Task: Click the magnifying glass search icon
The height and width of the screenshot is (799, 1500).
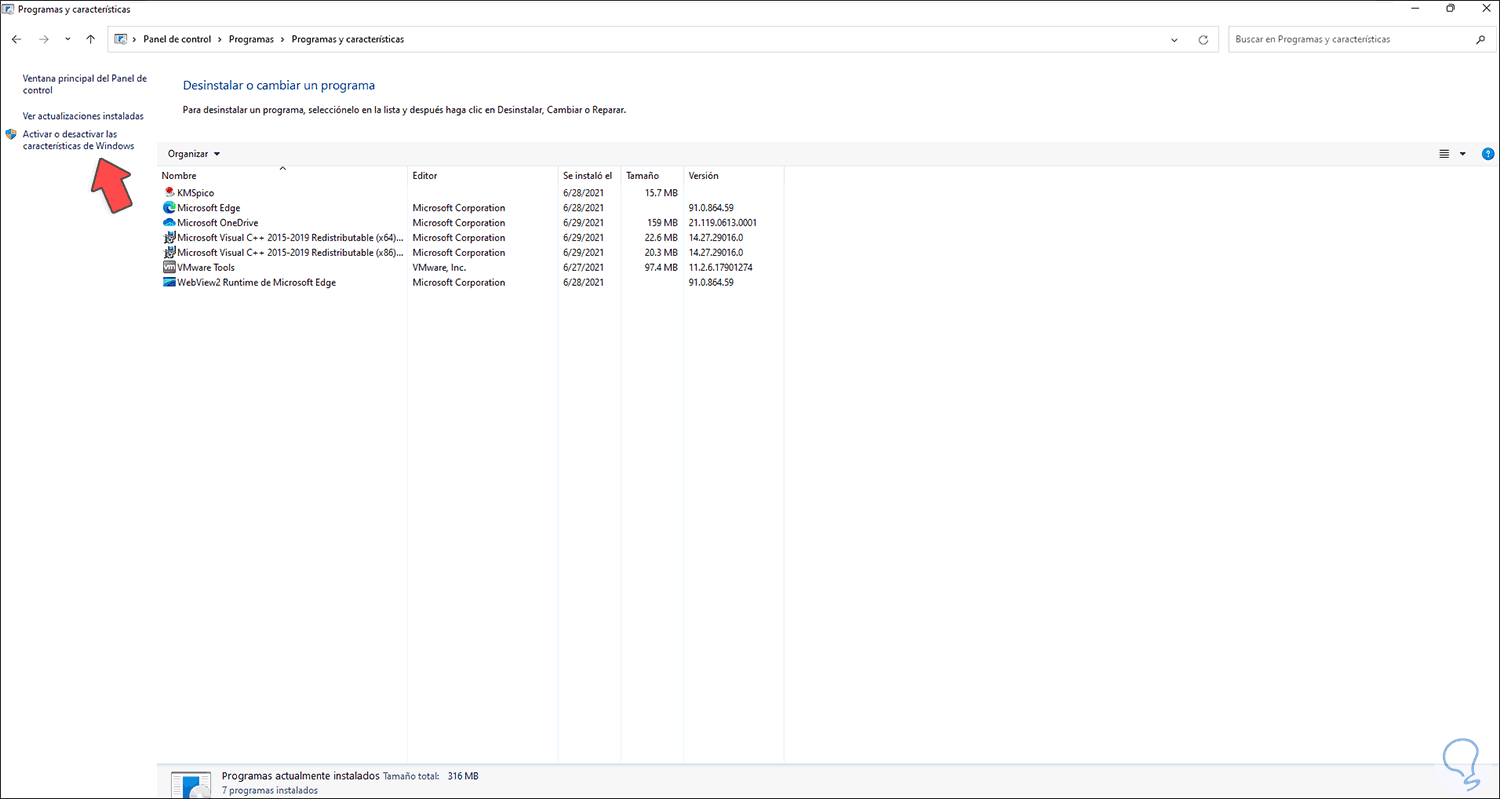Action: click(x=1480, y=40)
